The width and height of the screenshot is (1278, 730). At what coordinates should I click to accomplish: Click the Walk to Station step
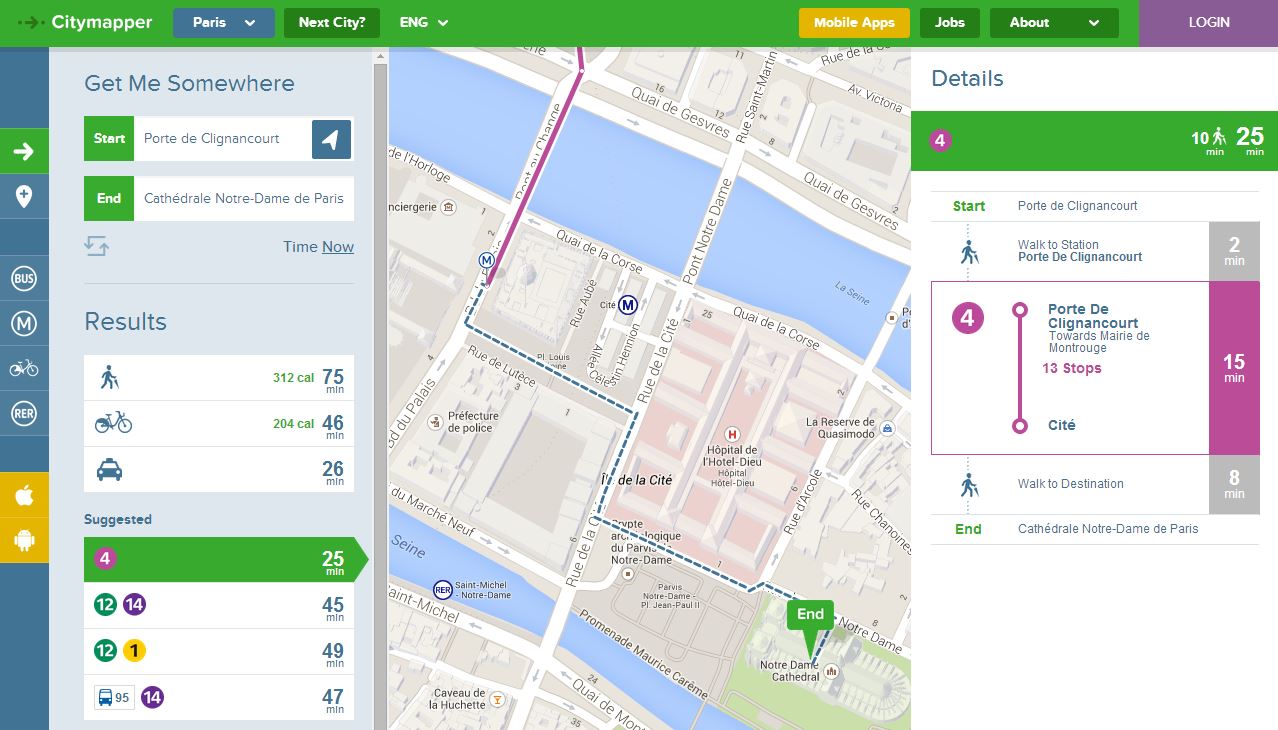(1094, 251)
